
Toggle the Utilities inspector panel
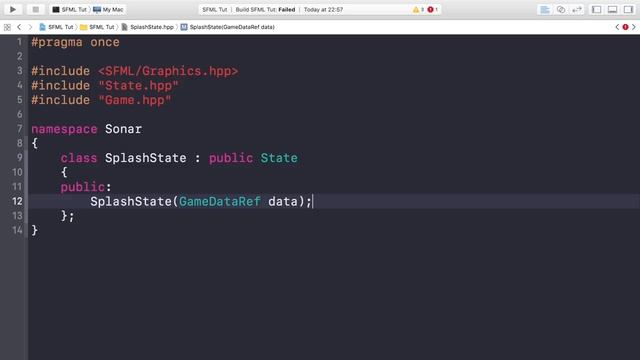click(628, 9)
